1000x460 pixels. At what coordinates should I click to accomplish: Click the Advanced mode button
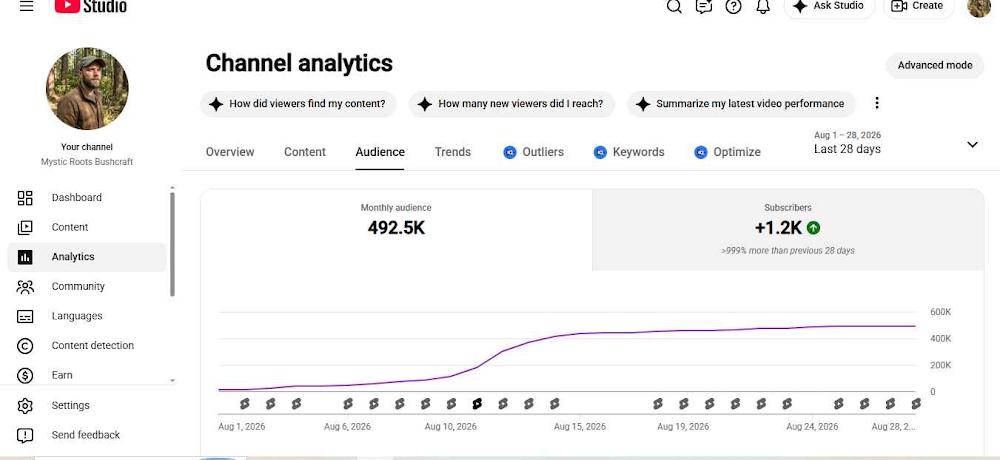[x=935, y=65]
